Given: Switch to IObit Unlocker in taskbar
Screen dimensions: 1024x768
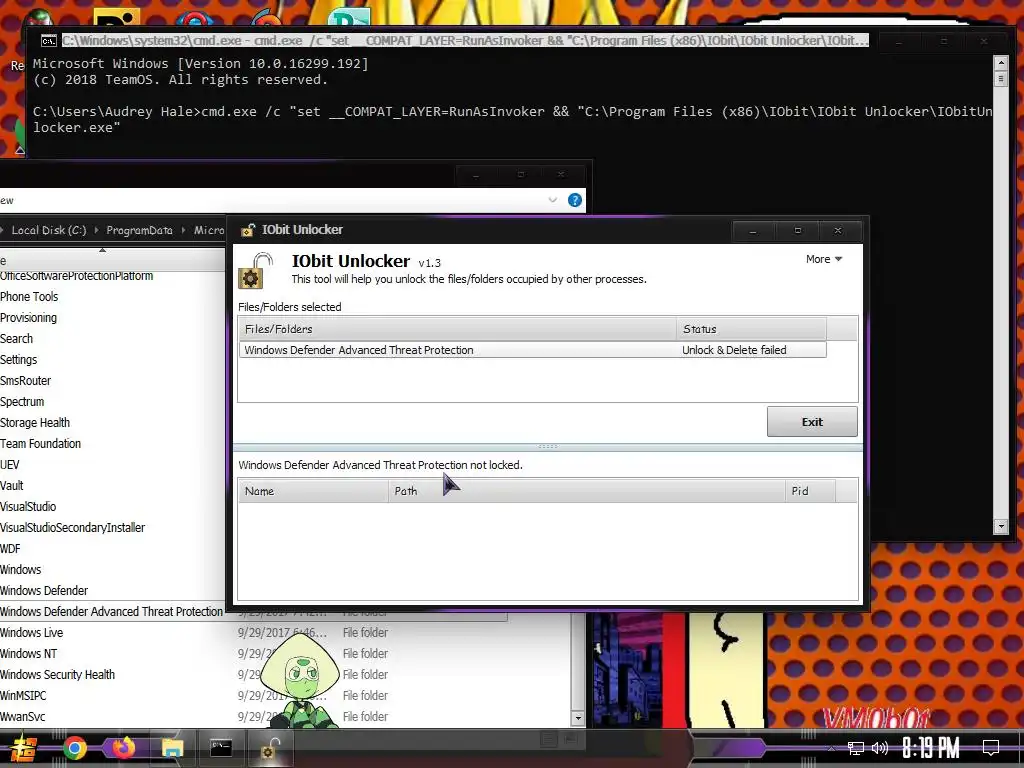Looking at the screenshot, I should (x=270, y=748).
